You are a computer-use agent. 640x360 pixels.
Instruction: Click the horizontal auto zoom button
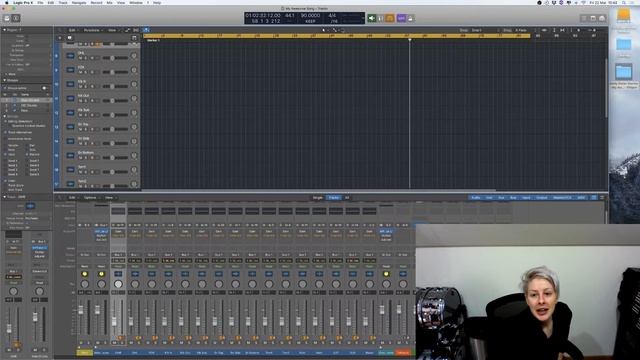562,30
